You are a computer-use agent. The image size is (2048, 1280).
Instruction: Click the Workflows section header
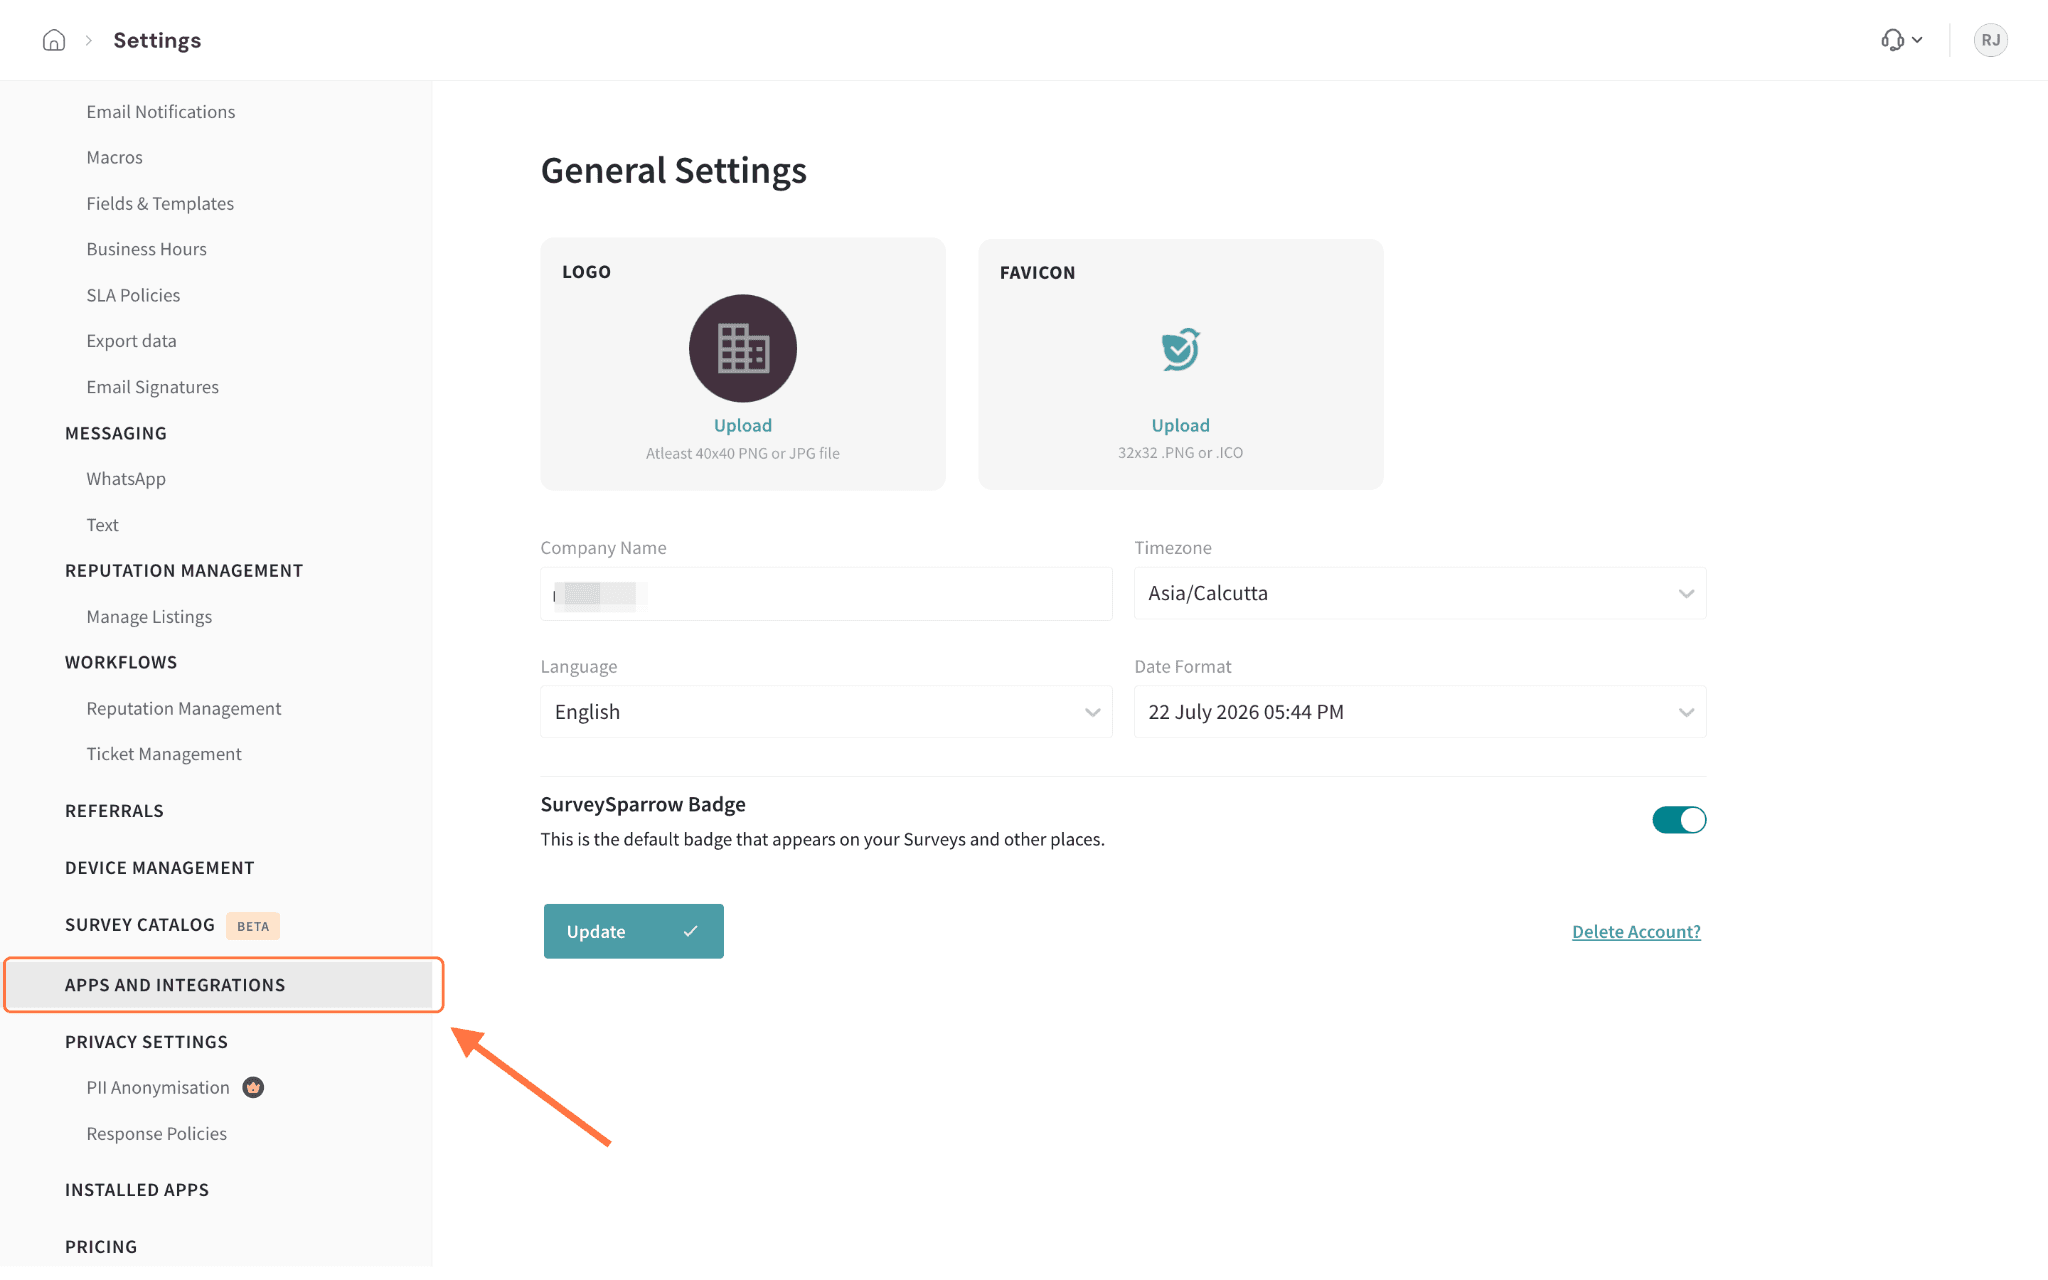pos(121,662)
